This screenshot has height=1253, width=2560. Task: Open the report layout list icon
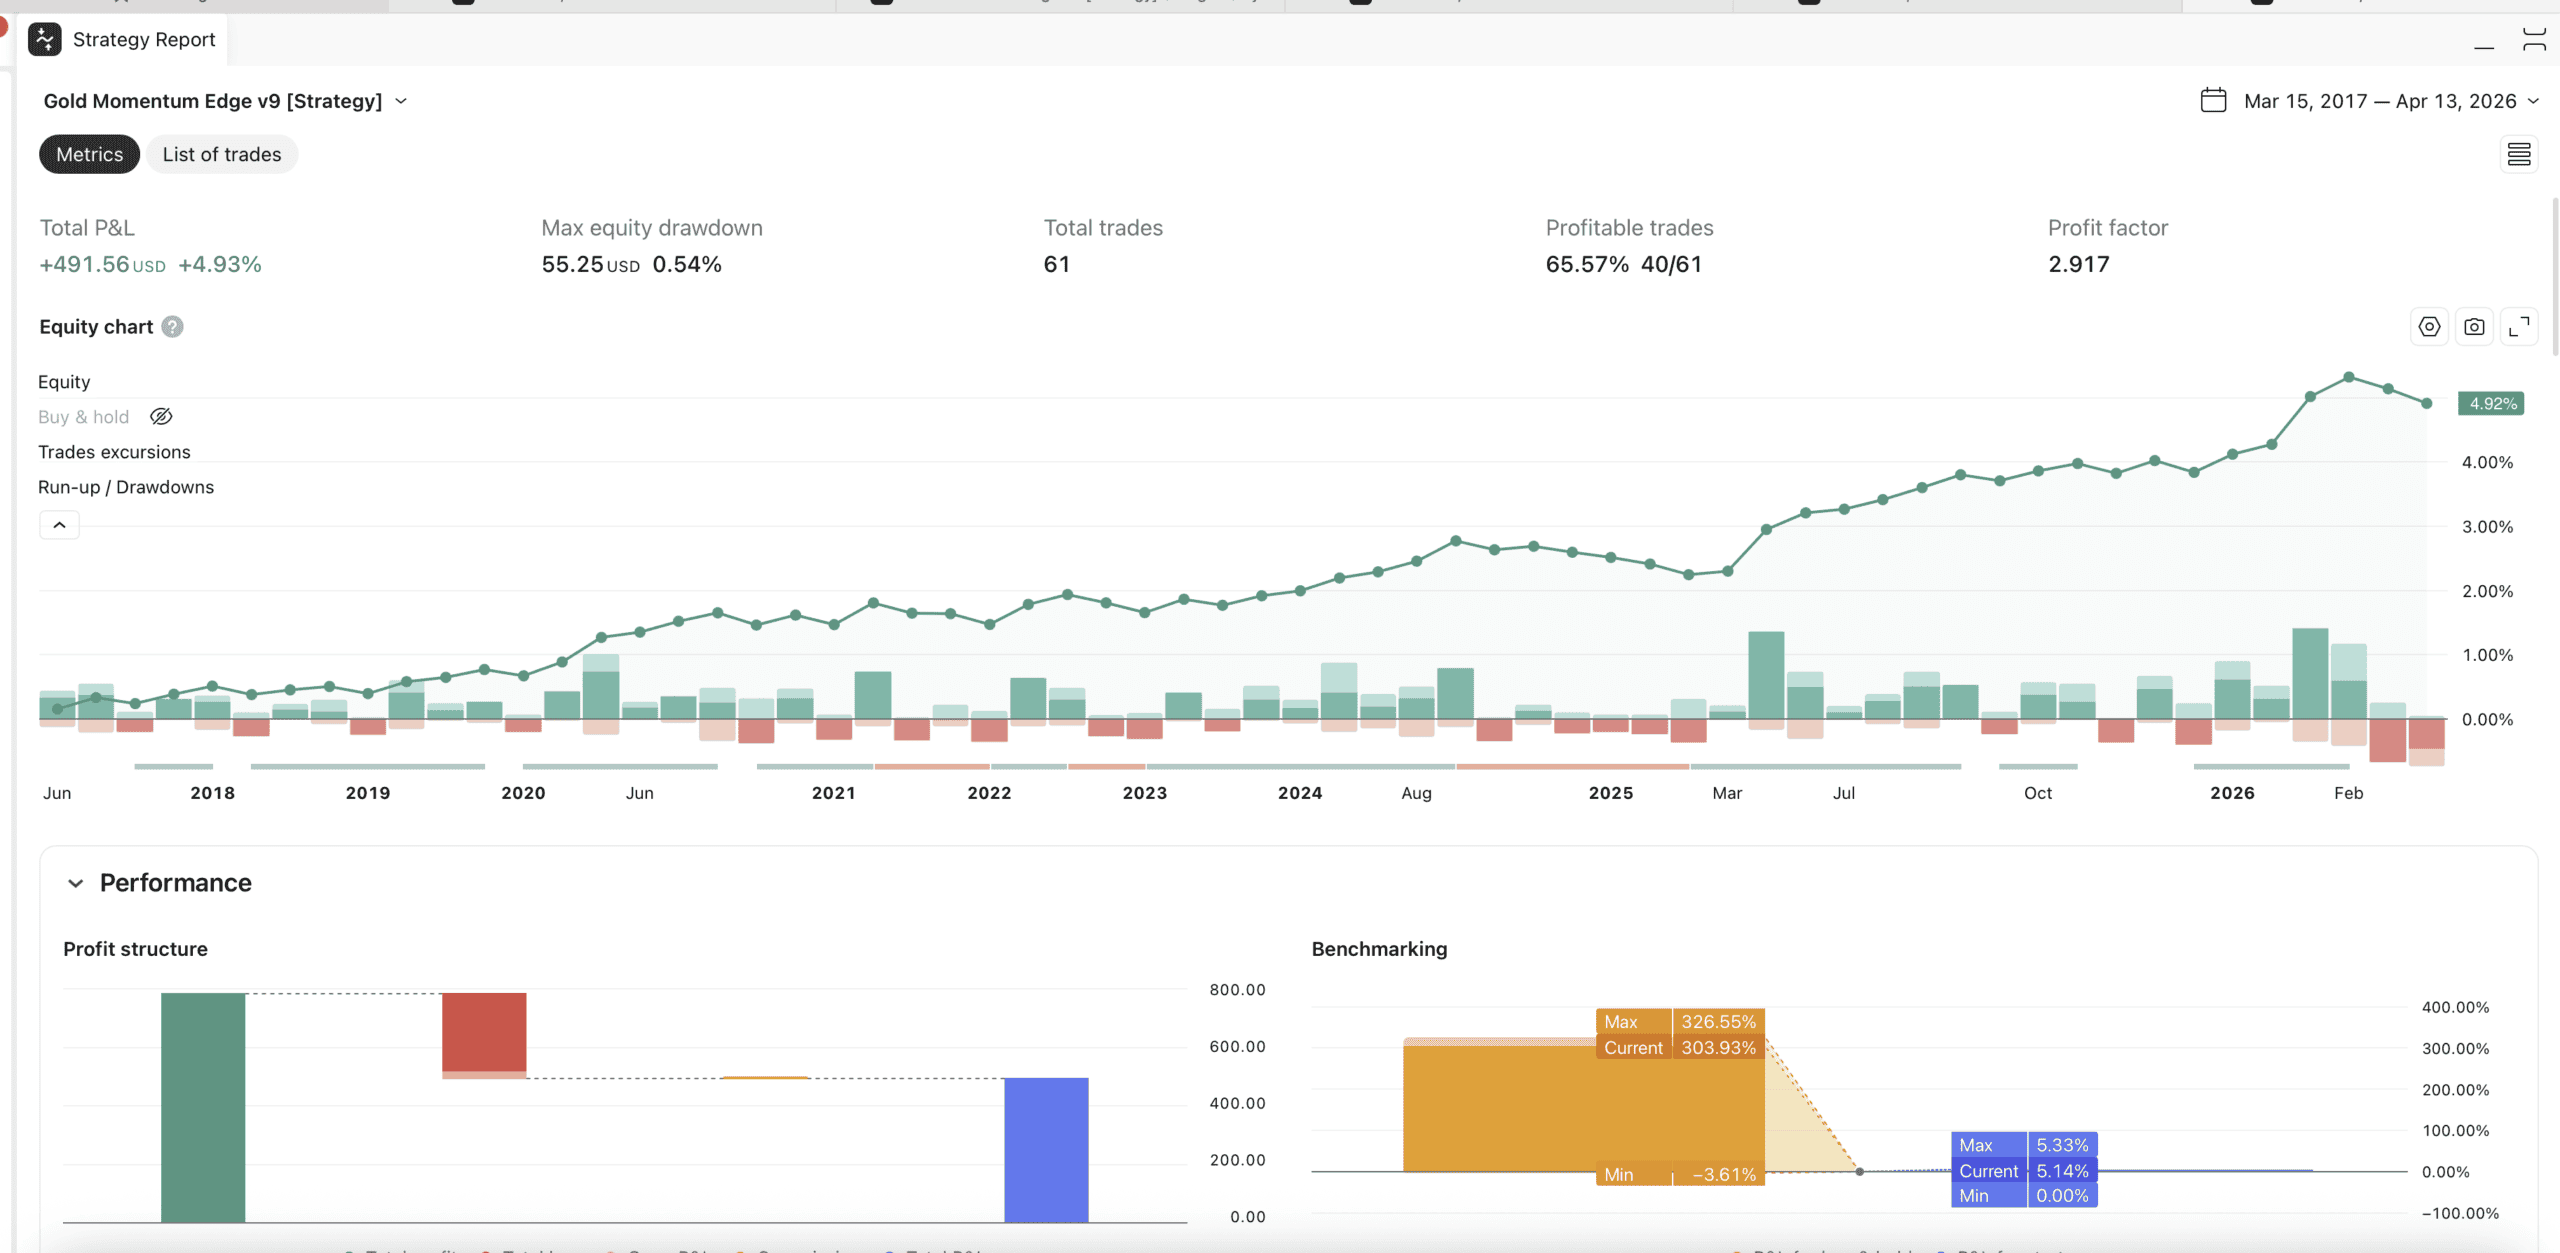click(2520, 154)
